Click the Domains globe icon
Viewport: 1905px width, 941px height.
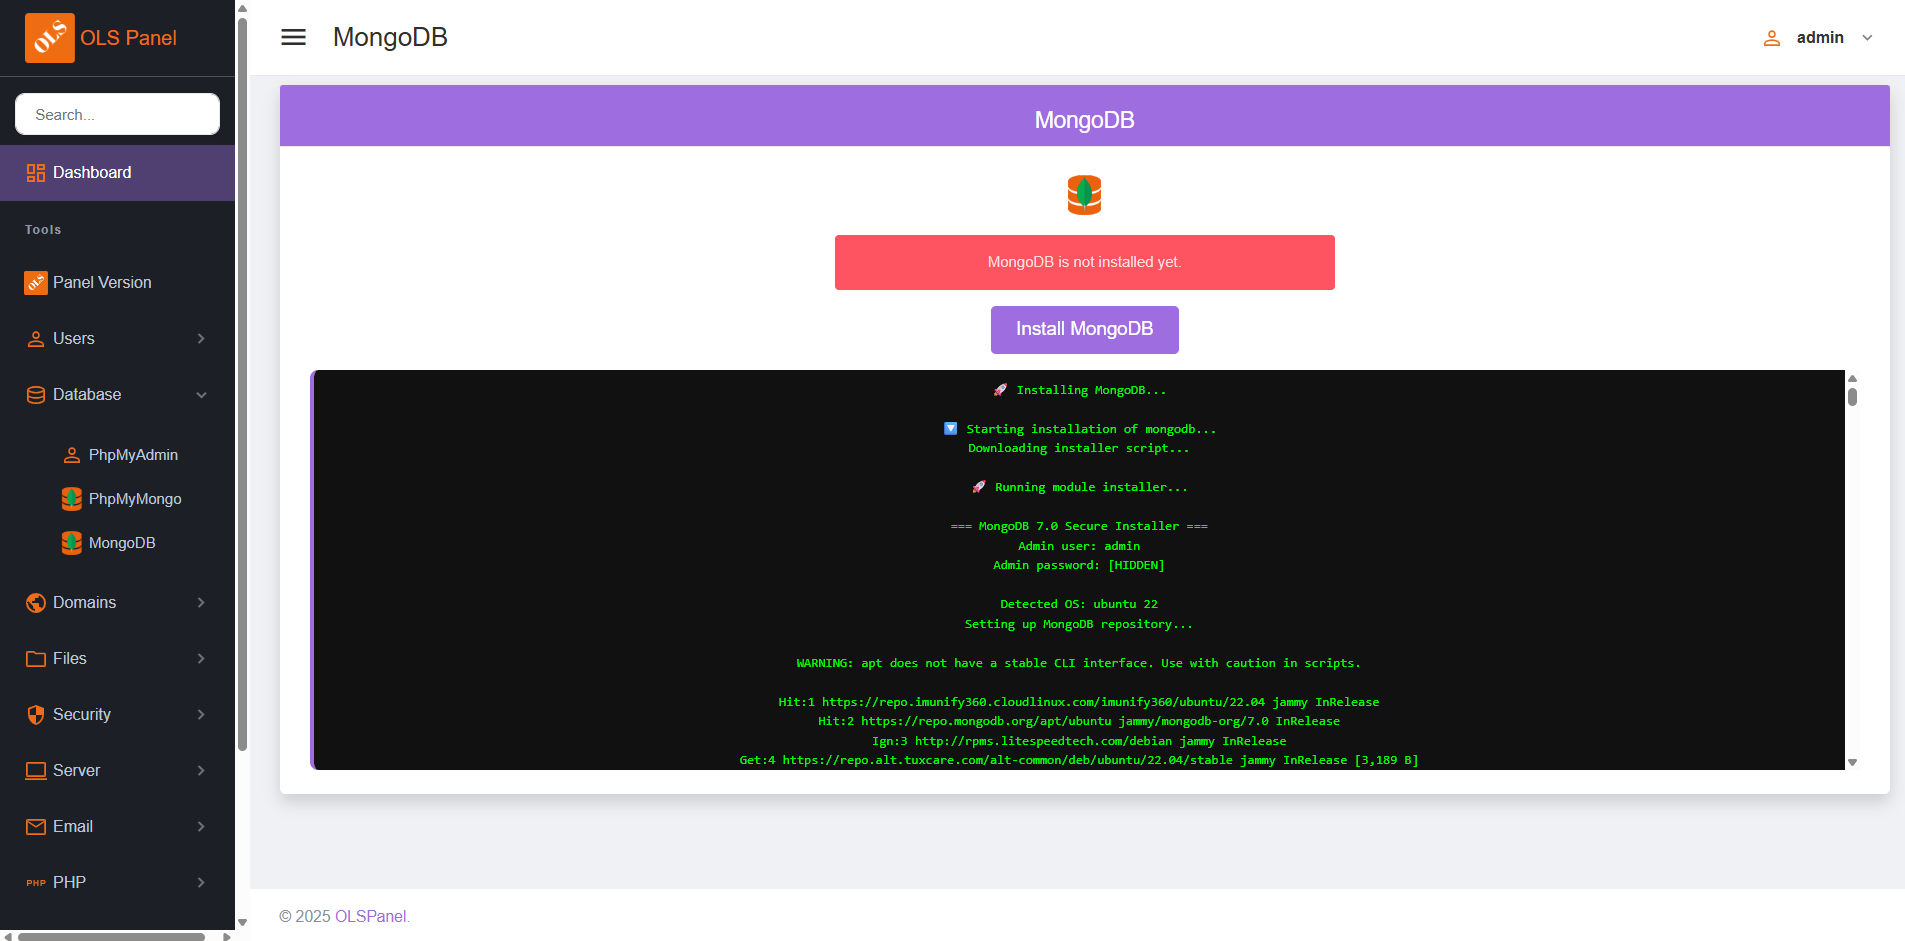[36, 603]
